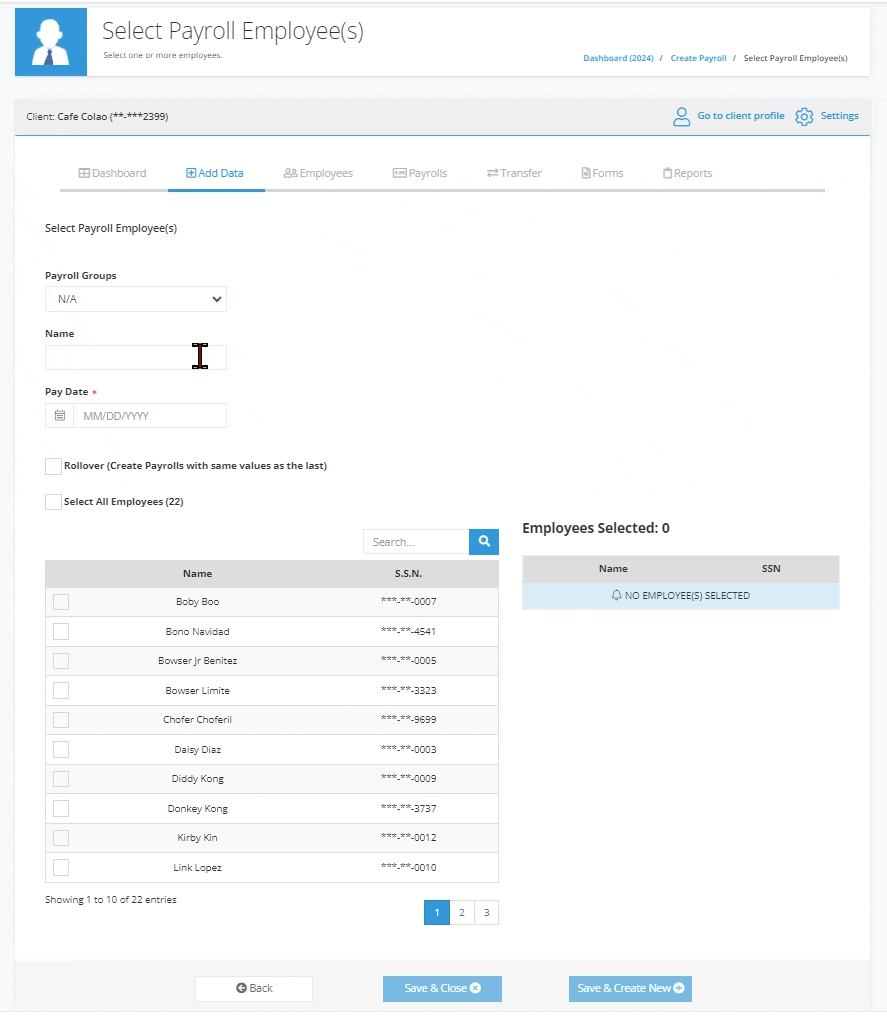This screenshot has height=1019, width=887.
Task: Switch to the Employees tab
Action: point(318,172)
